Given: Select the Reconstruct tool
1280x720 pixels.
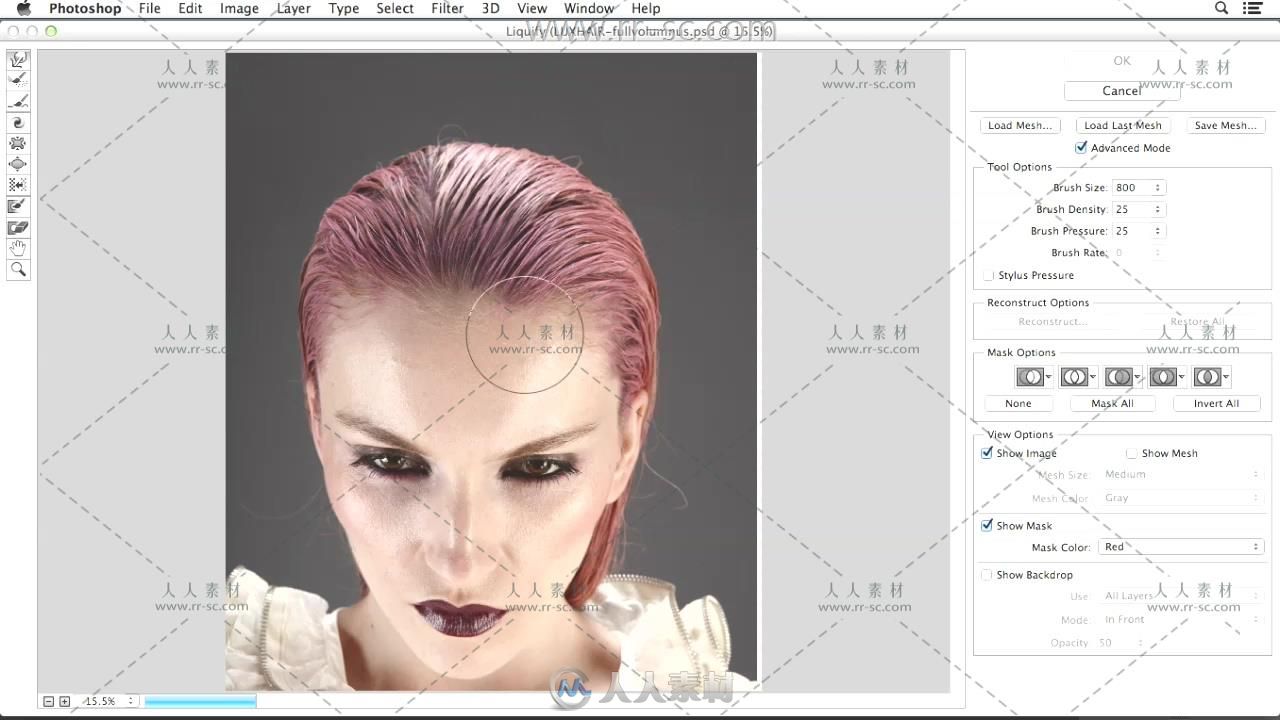Looking at the screenshot, I should click(18, 81).
